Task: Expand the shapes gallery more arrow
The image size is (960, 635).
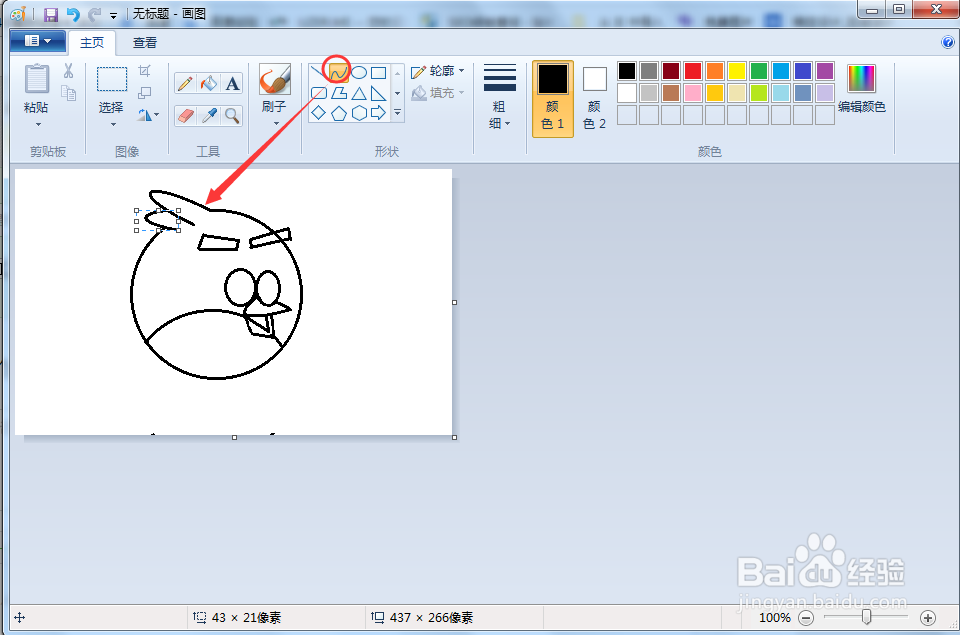Action: [397, 113]
